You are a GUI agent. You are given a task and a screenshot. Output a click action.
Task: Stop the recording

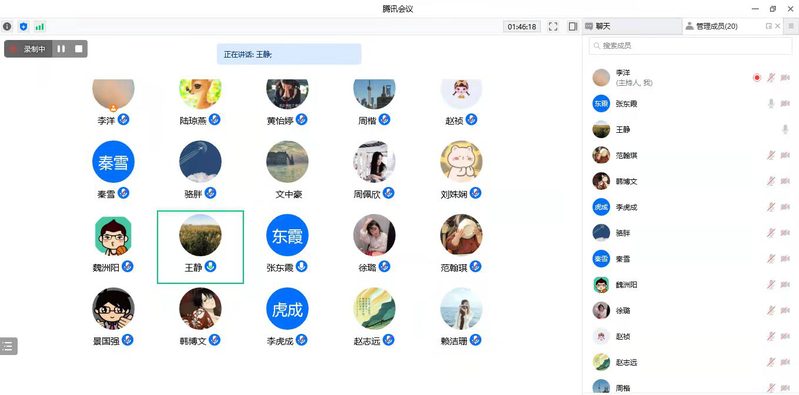[x=78, y=49]
